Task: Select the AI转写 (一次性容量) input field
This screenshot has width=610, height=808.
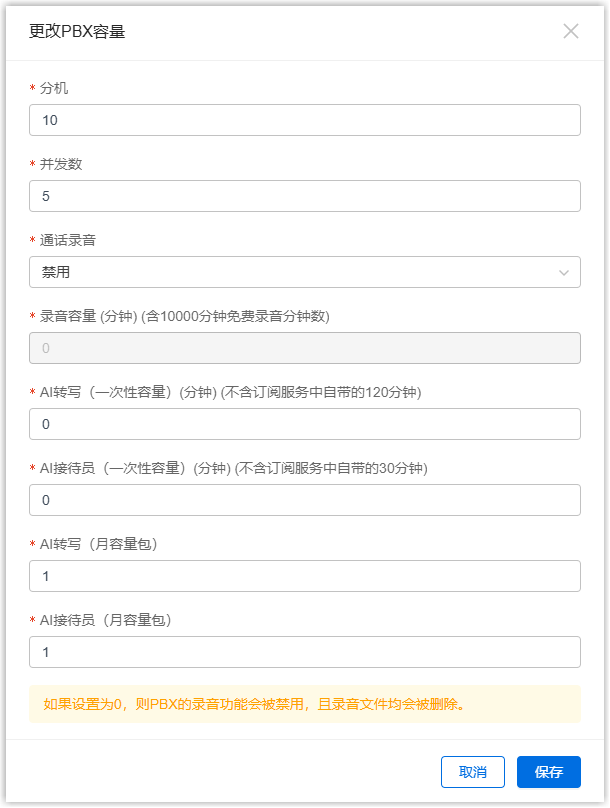Action: (x=305, y=424)
